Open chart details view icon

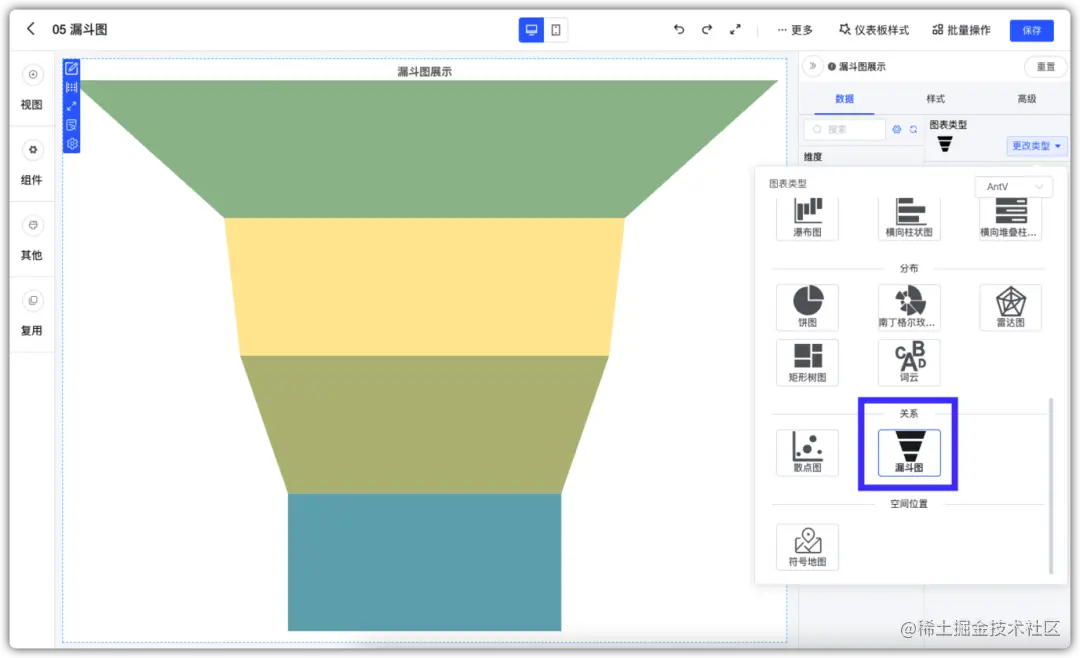click(72, 125)
